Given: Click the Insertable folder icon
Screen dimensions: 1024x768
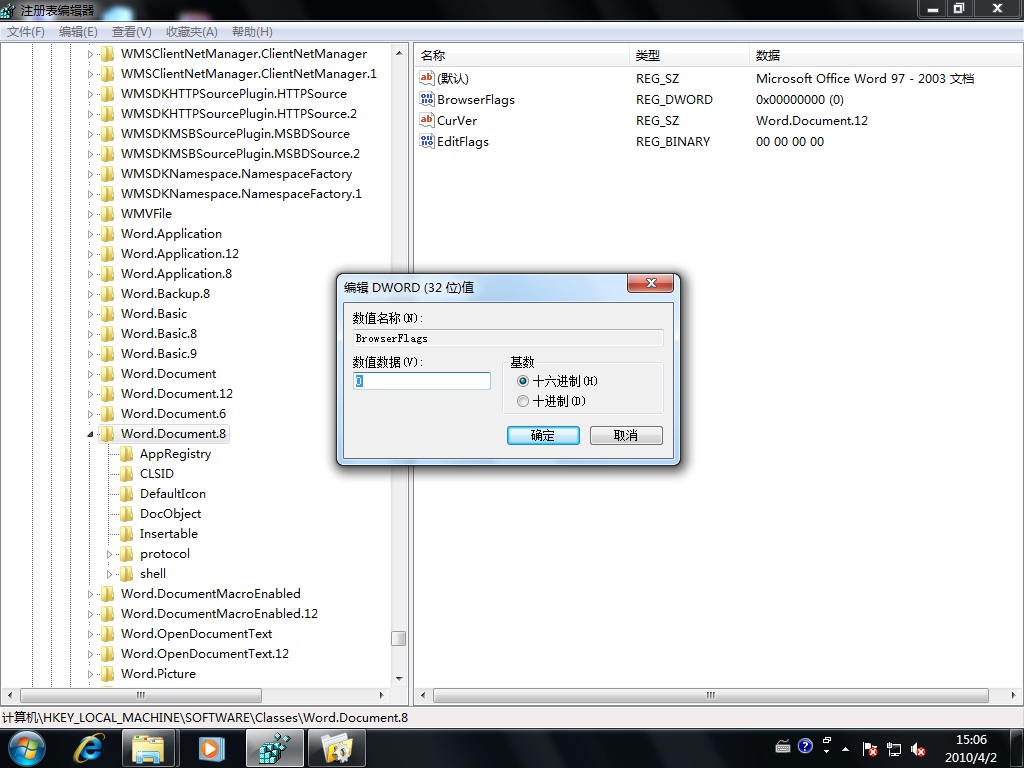Looking at the screenshot, I should [126, 534].
